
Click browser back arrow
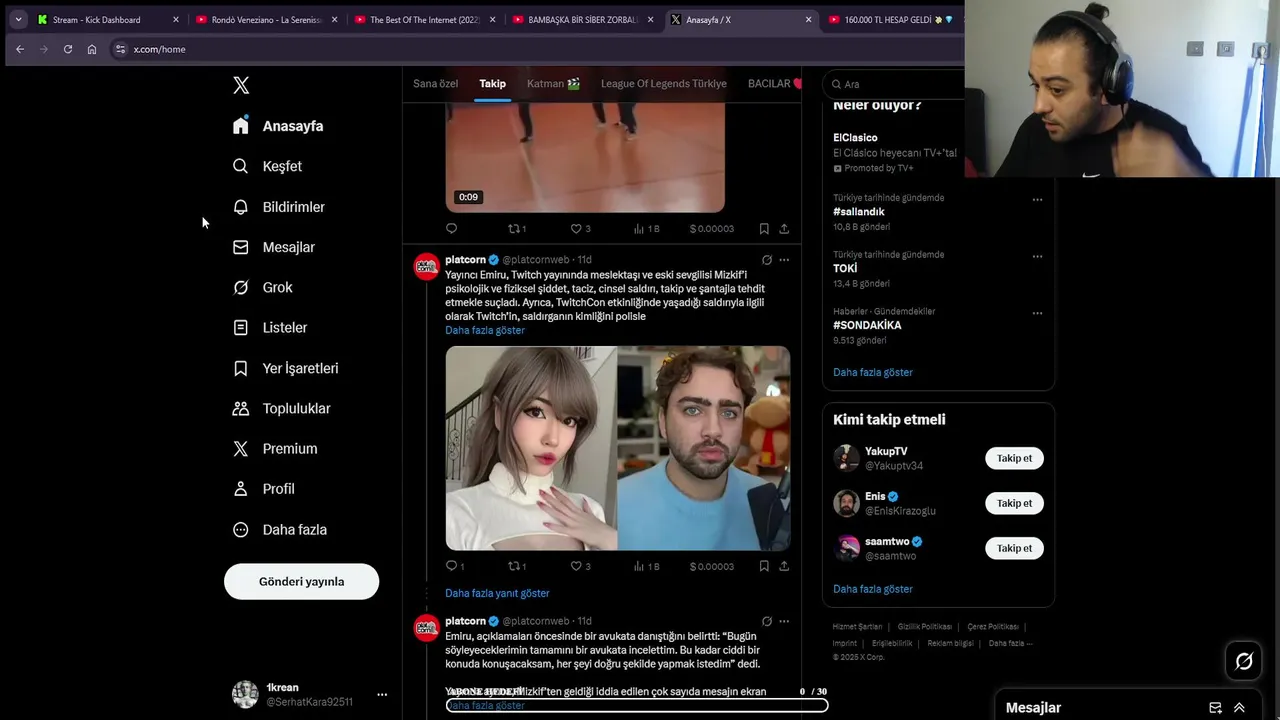click(20, 49)
